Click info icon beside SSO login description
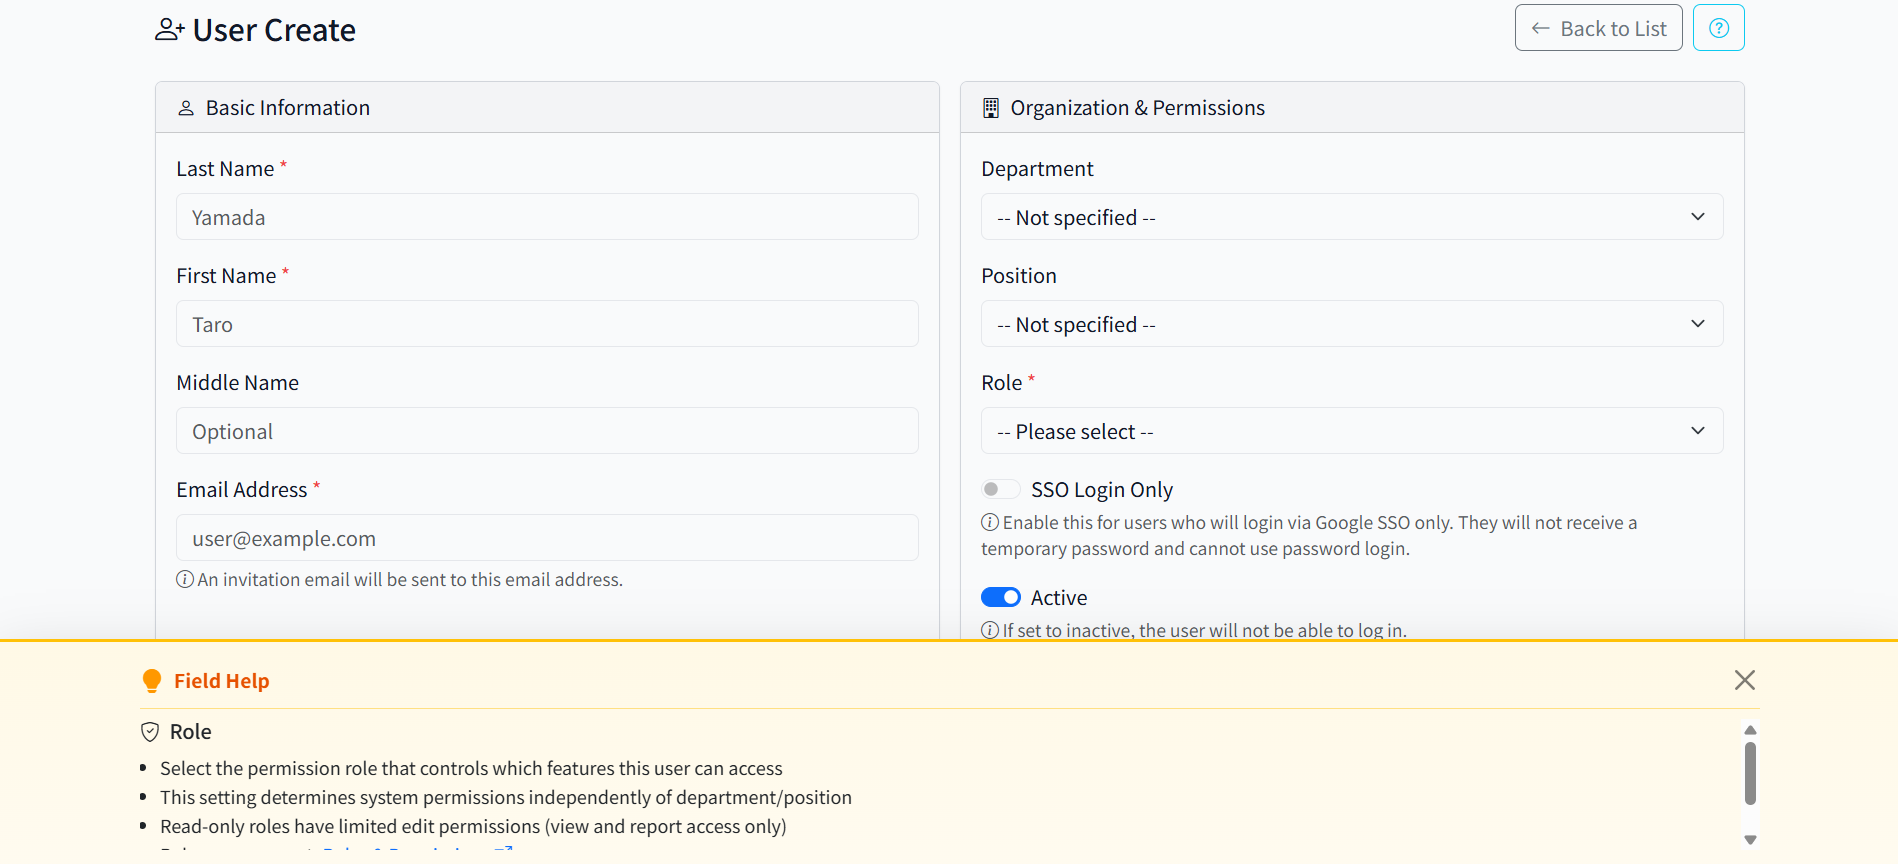 tap(990, 522)
